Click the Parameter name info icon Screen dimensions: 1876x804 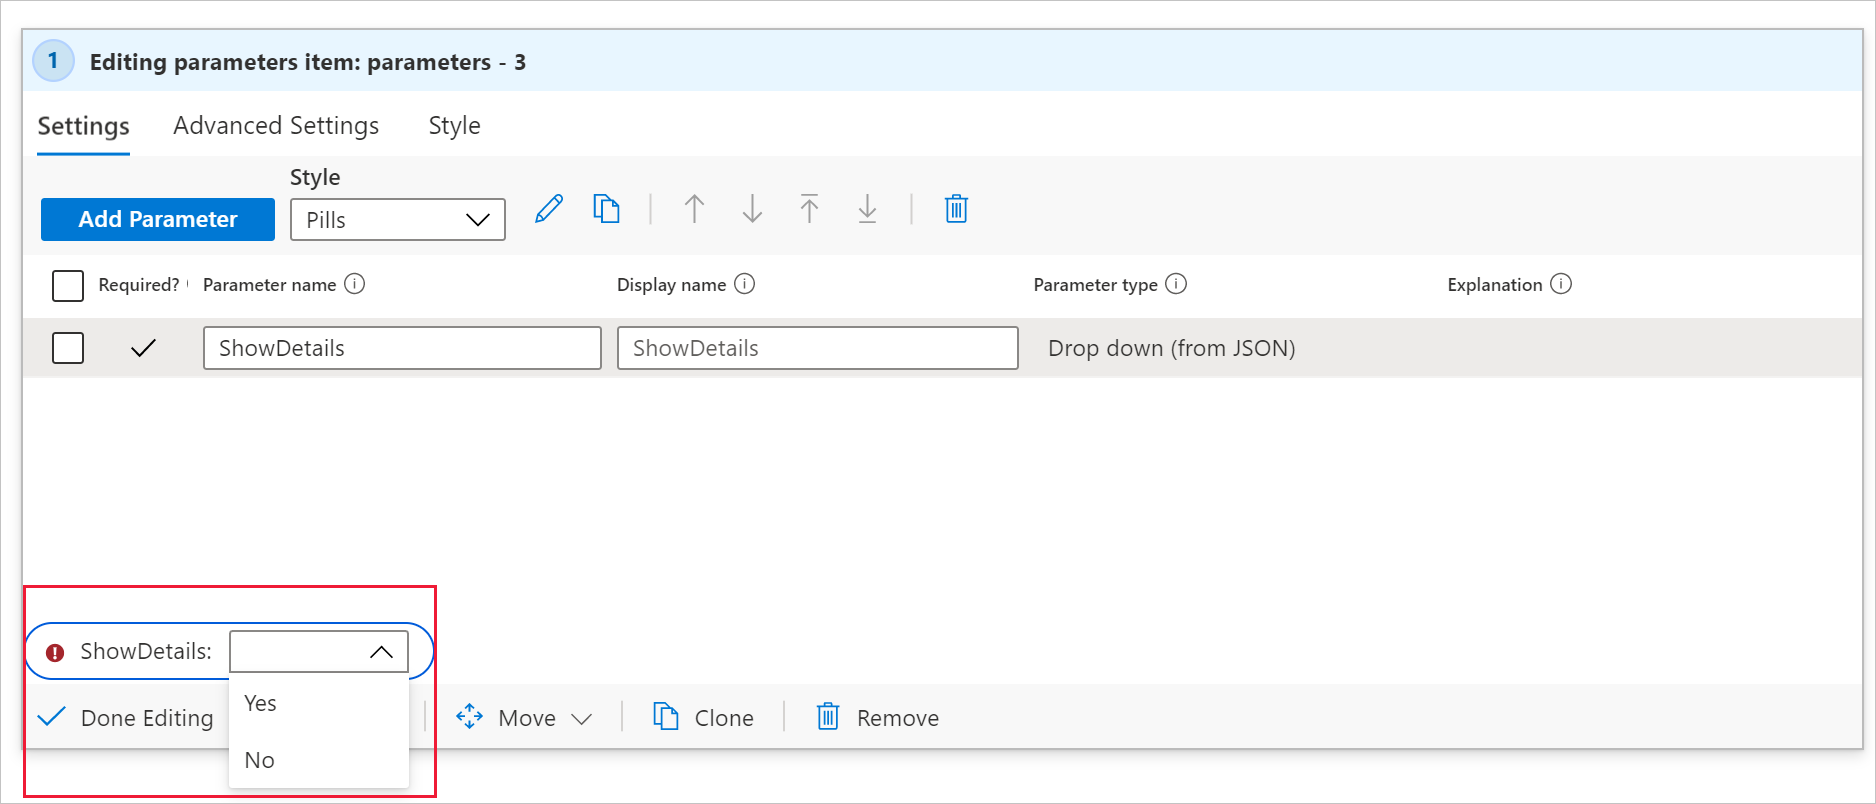(x=355, y=284)
